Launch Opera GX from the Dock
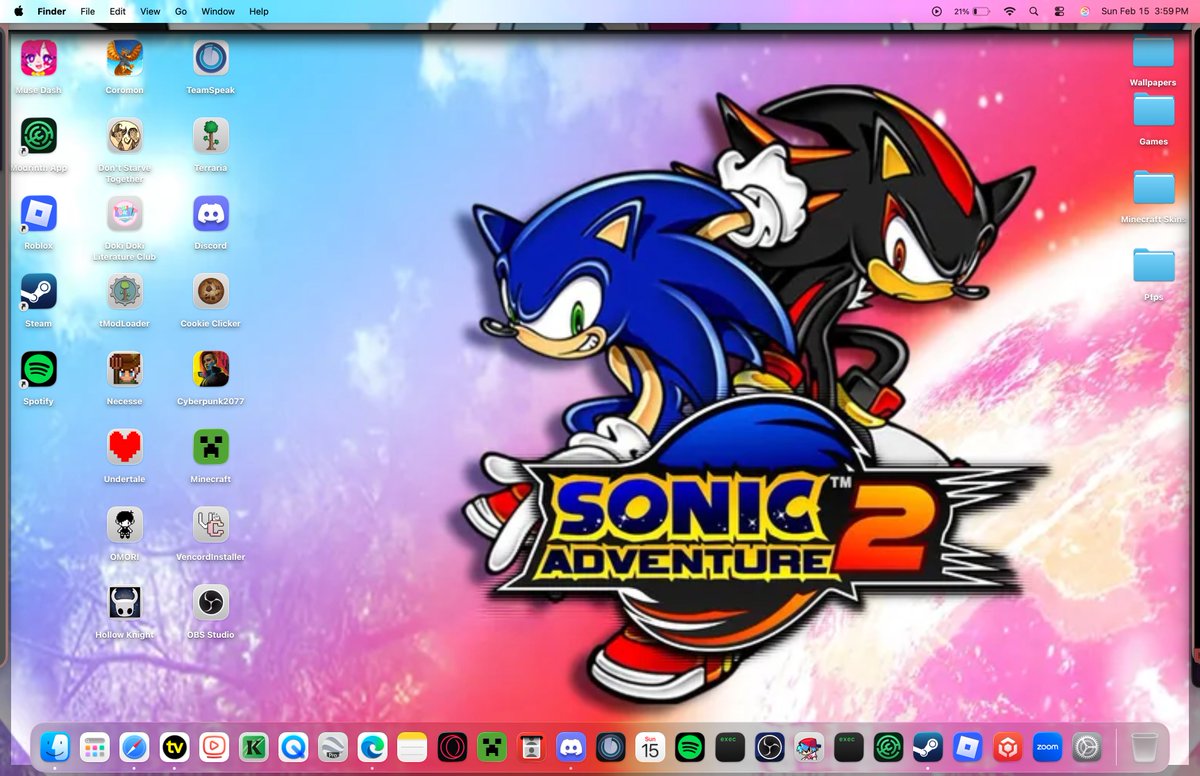 (452, 746)
